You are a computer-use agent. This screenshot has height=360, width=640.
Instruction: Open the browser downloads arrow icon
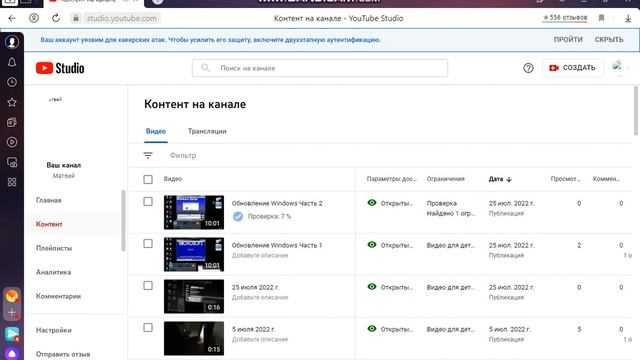tap(628, 18)
